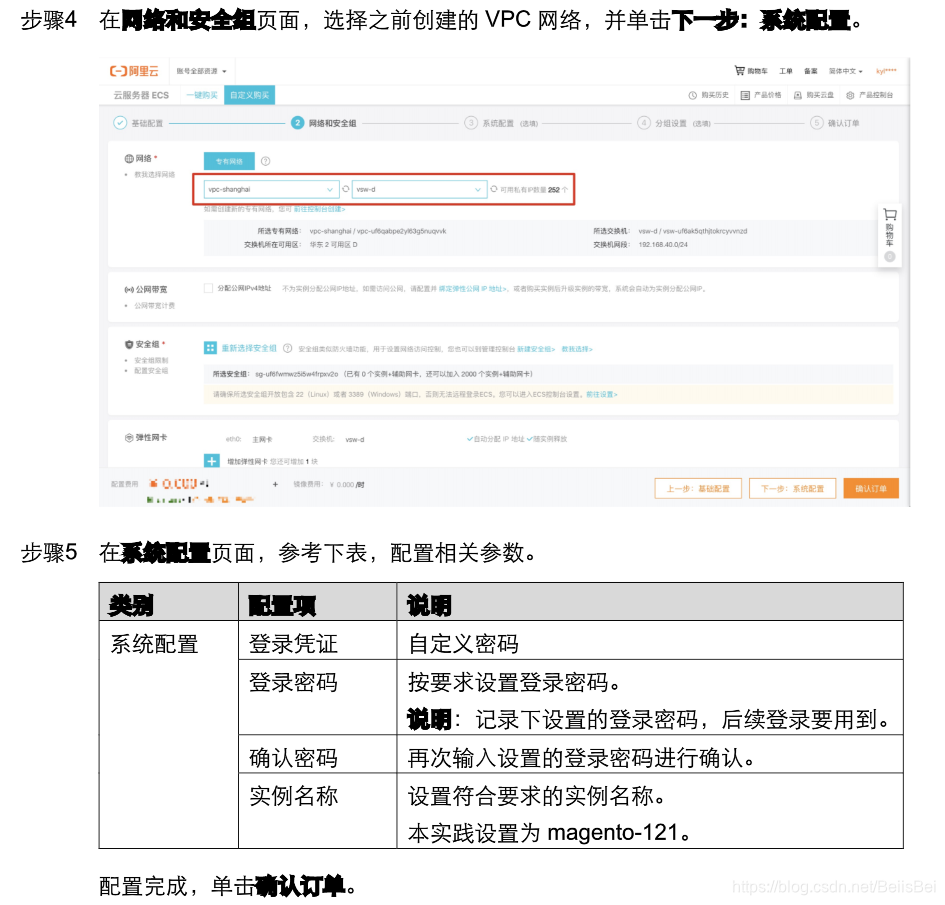Click help icon beside 重新选择安全组

[x=287, y=348]
